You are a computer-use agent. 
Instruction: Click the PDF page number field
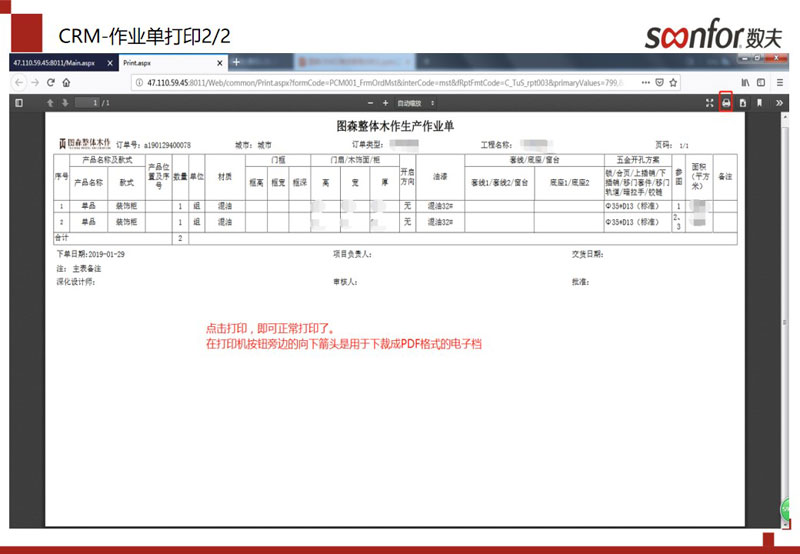point(92,103)
